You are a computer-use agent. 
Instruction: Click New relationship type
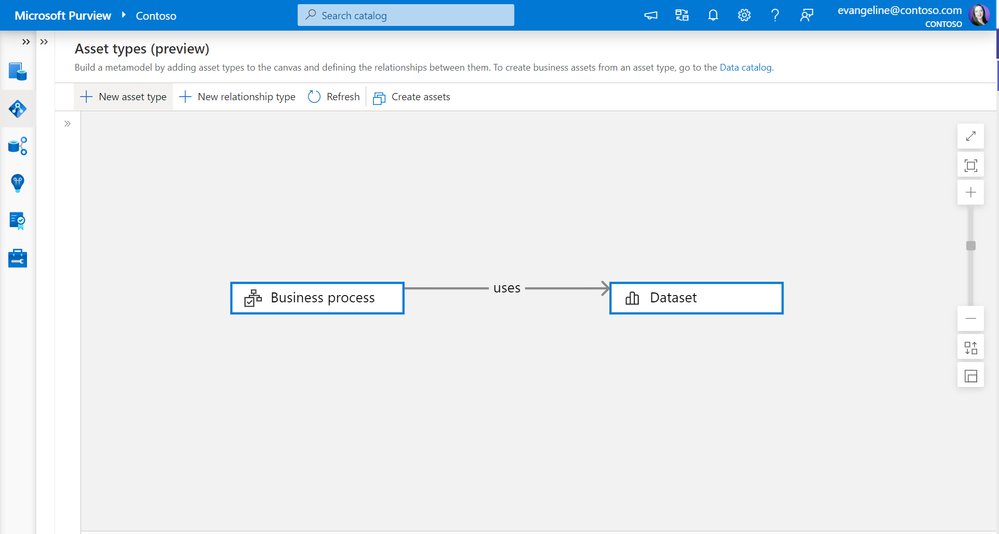238,97
